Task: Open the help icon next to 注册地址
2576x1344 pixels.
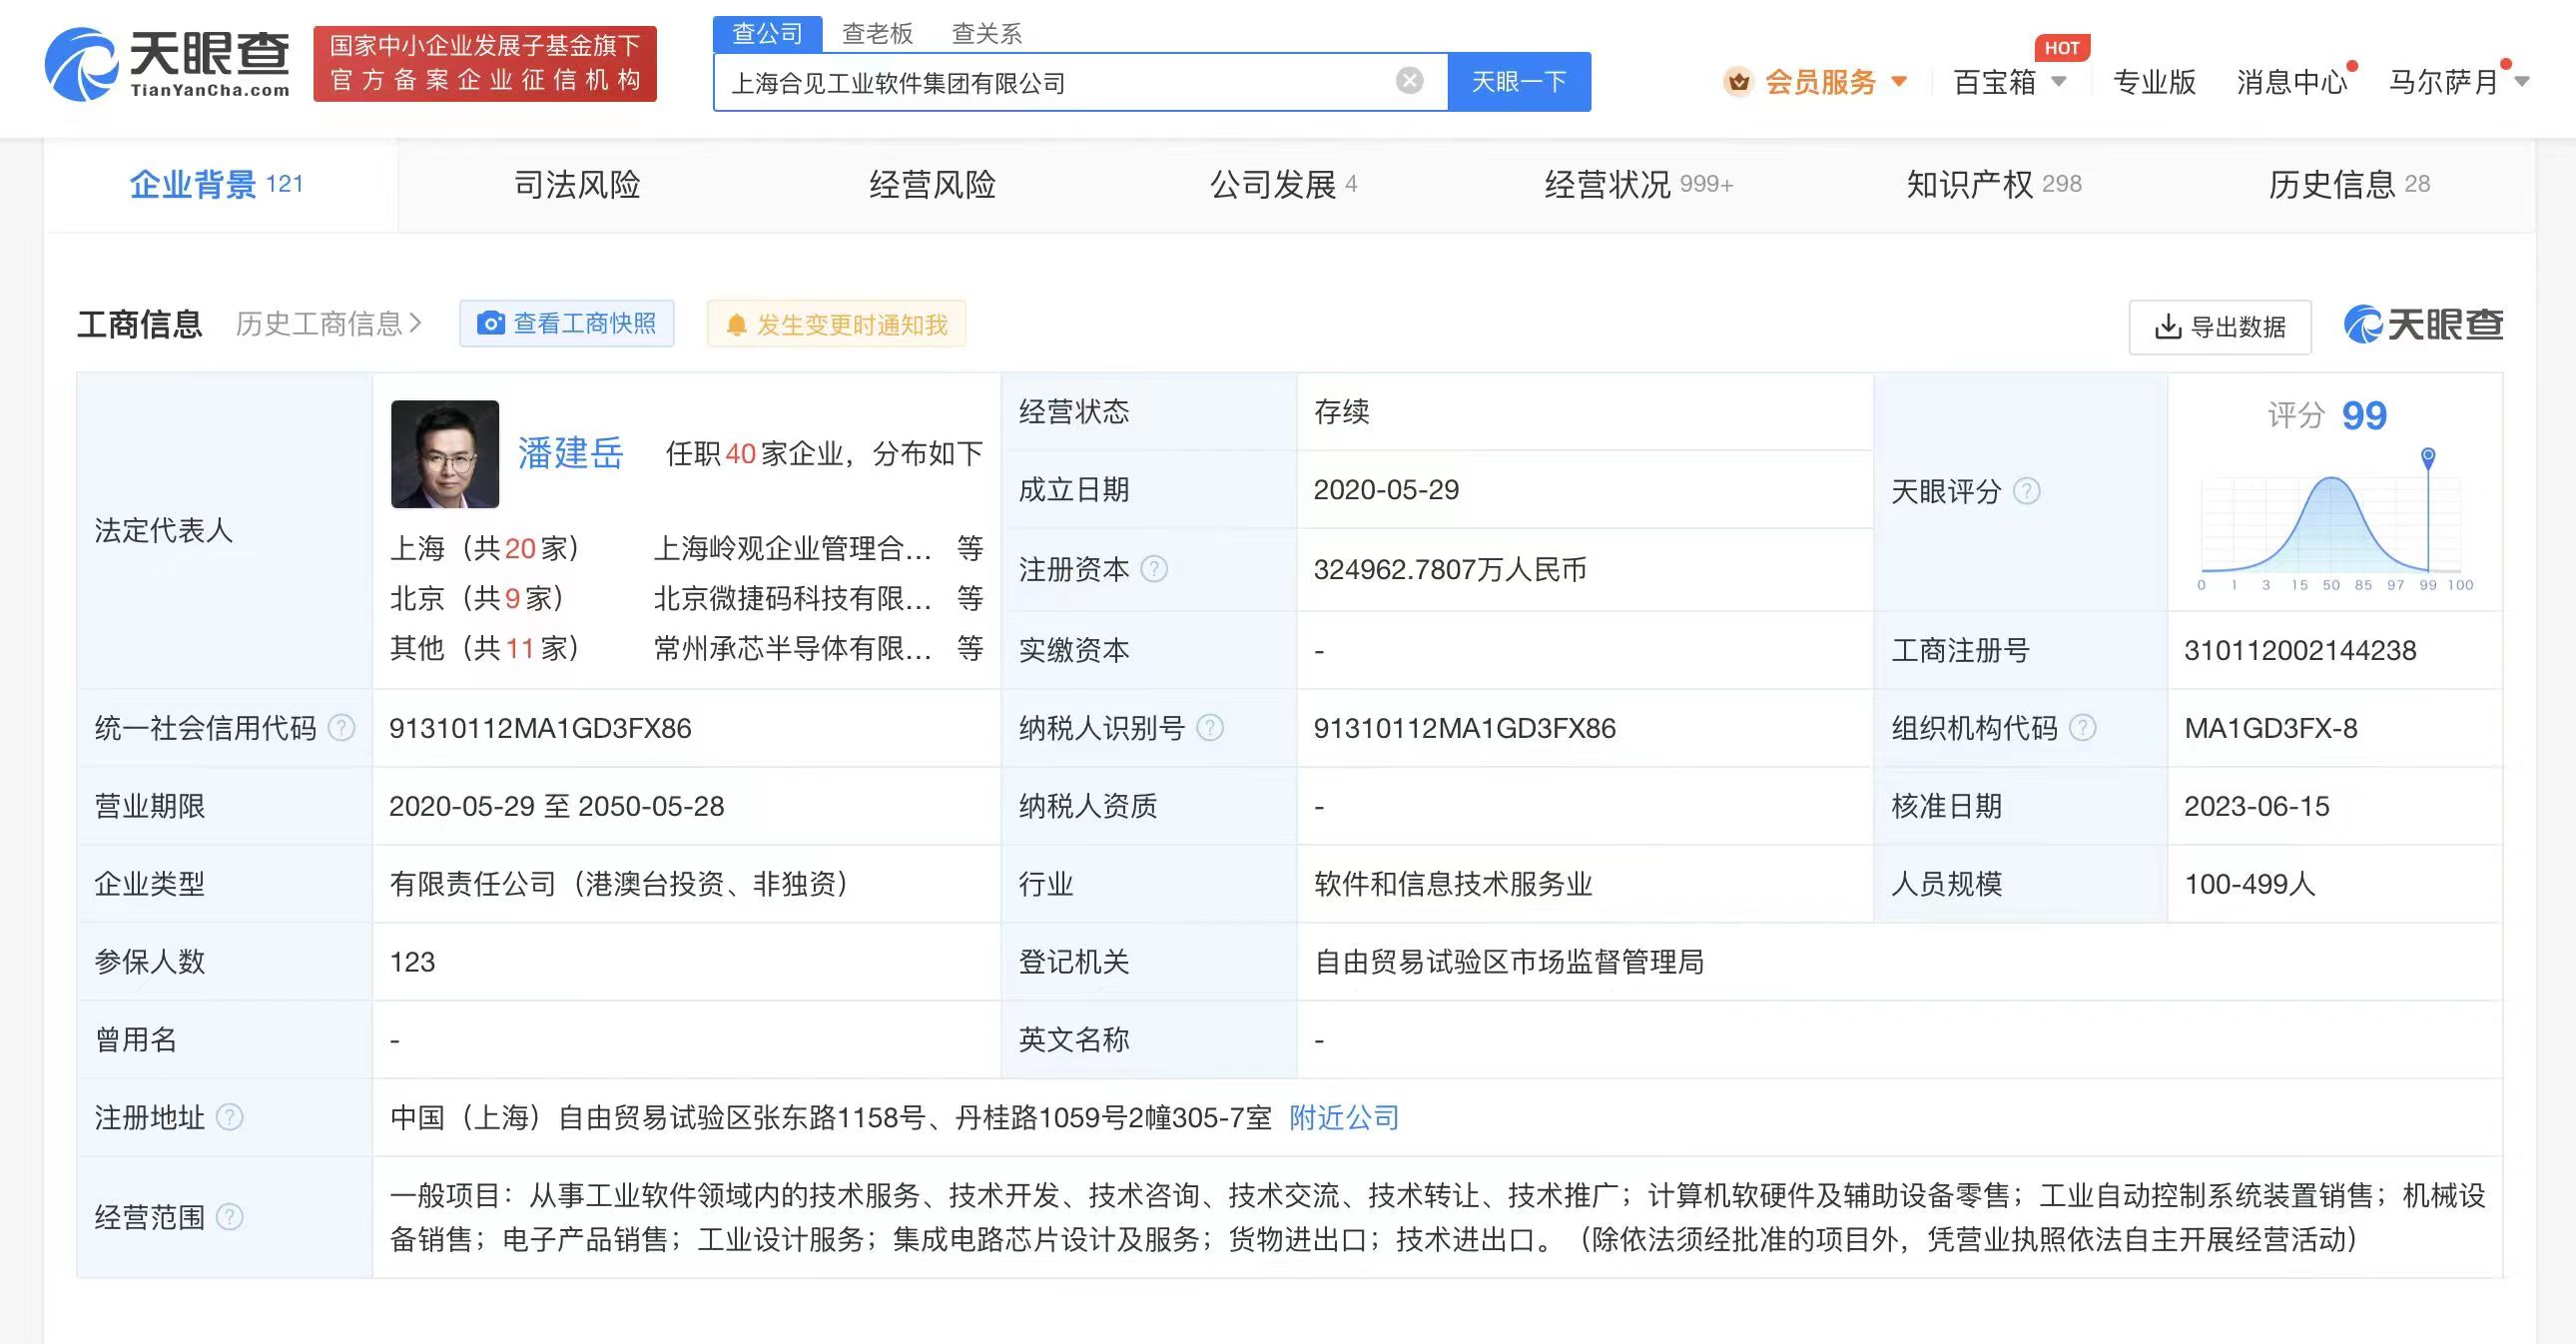Action: 229,1117
